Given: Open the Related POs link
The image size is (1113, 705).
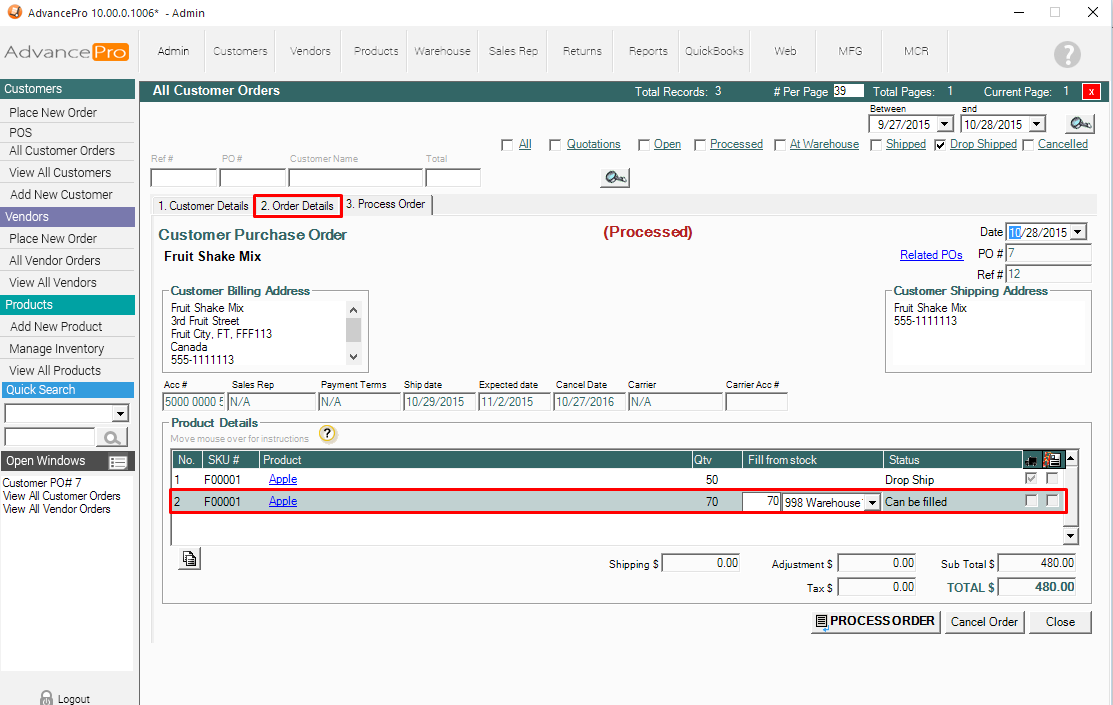Looking at the screenshot, I should (x=931, y=255).
